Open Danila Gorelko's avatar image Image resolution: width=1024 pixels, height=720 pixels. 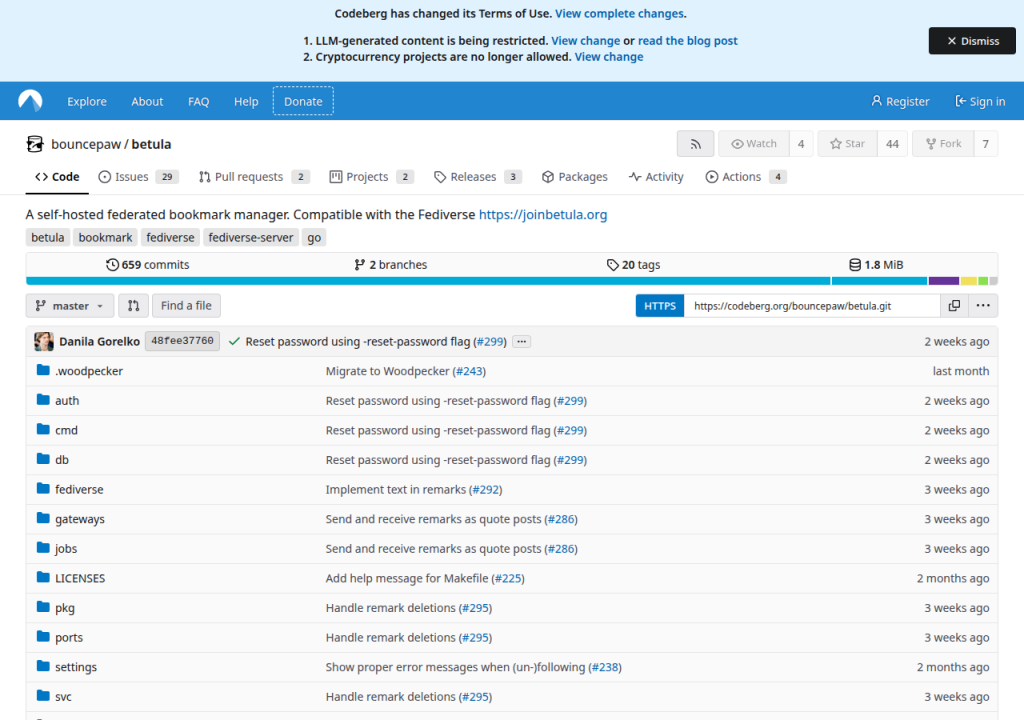coord(44,341)
